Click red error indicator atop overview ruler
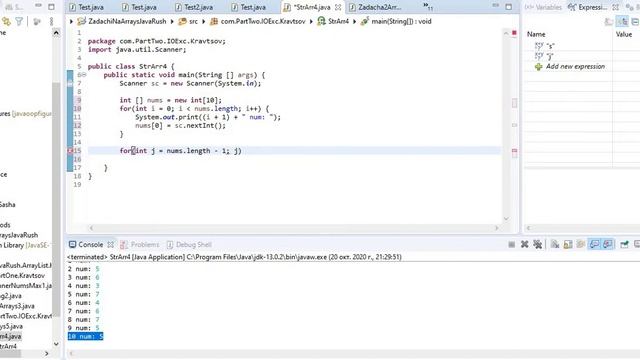This screenshot has height=360, width=640. (514, 33)
